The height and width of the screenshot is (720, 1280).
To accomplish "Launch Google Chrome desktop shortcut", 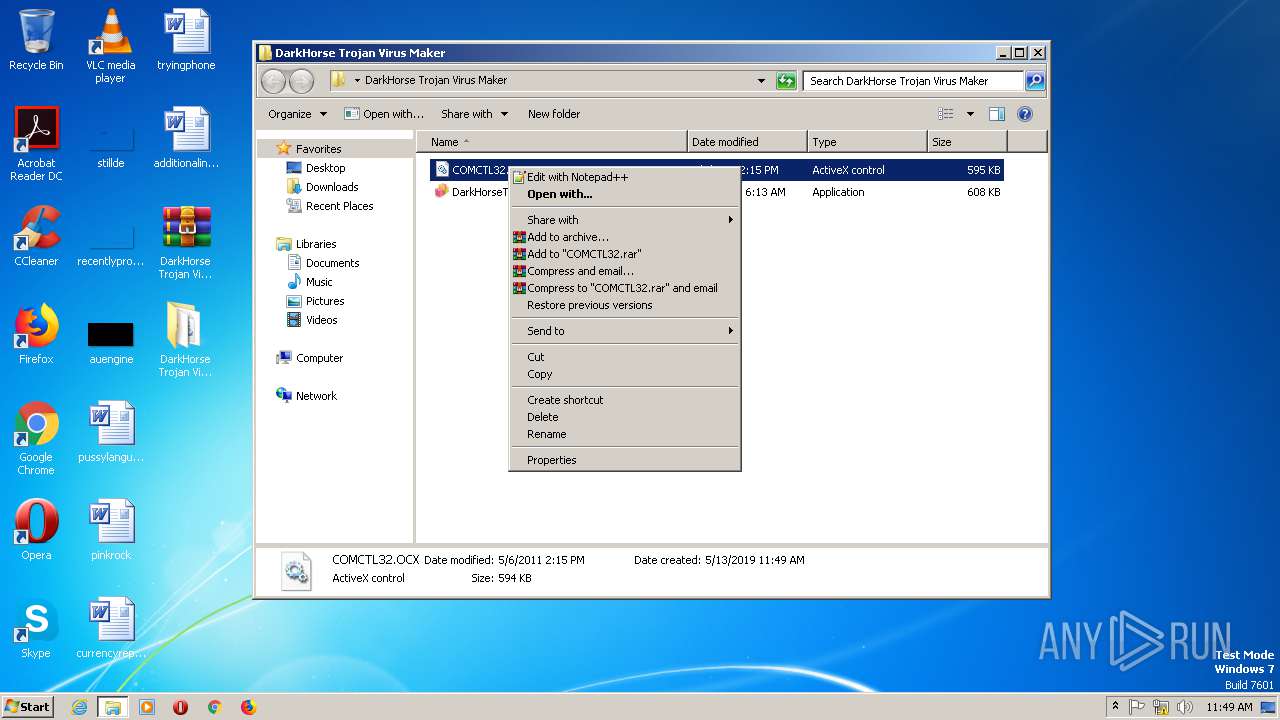I will [x=36, y=438].
